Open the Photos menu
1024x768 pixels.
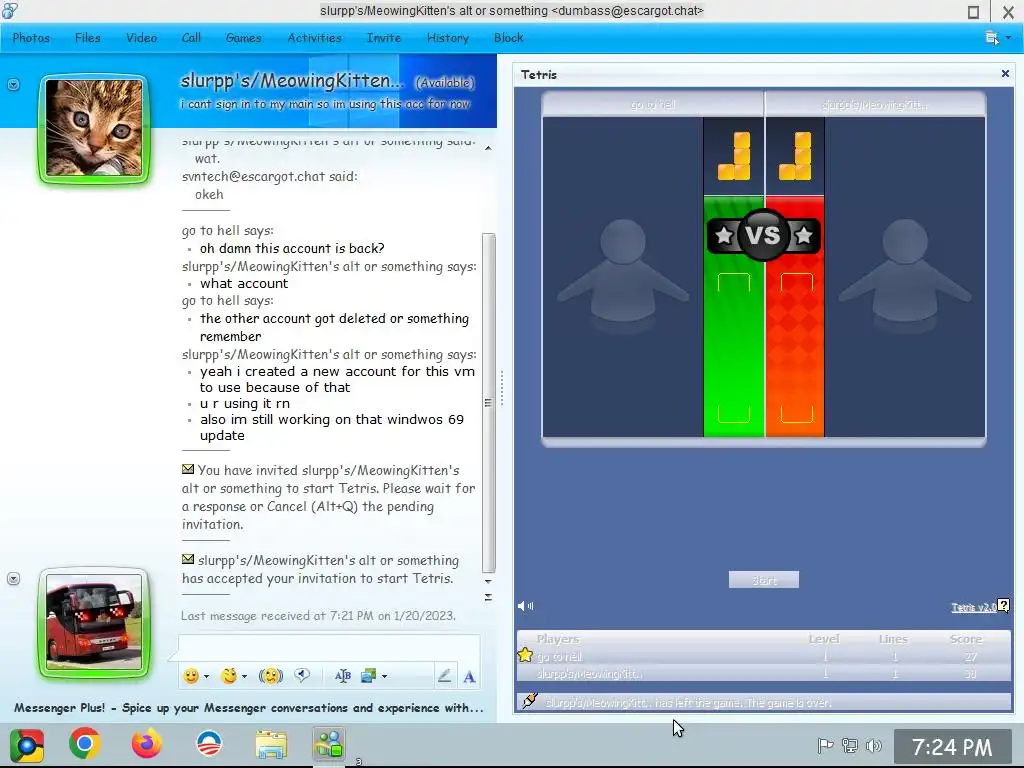click(x=31, y=38)
